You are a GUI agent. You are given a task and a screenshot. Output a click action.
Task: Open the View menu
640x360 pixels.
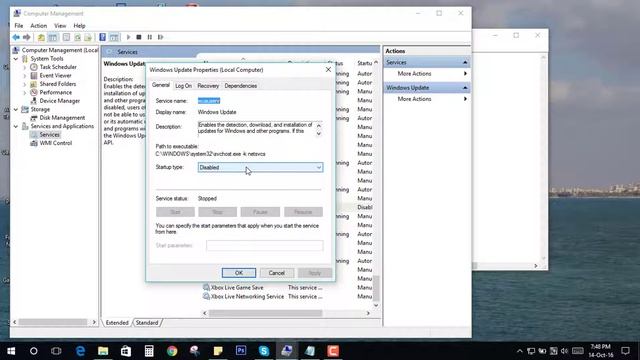pyautogui.click(x=60, y=26)
